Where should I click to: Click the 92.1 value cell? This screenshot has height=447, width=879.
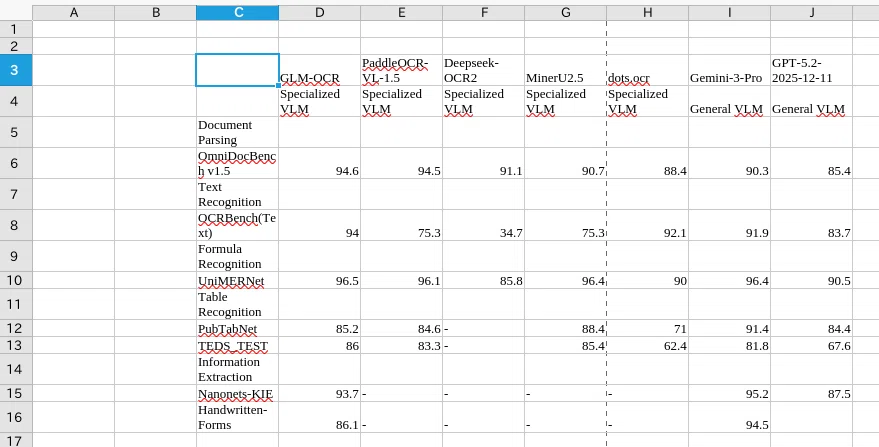(x=647, y=225)
